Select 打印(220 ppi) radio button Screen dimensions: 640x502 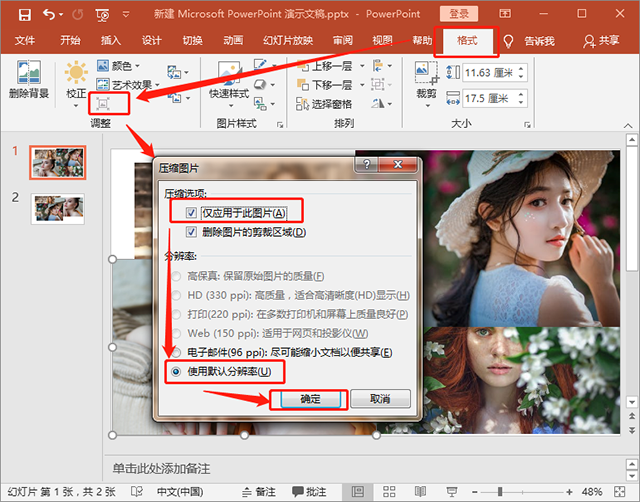[x=176, y=314]
